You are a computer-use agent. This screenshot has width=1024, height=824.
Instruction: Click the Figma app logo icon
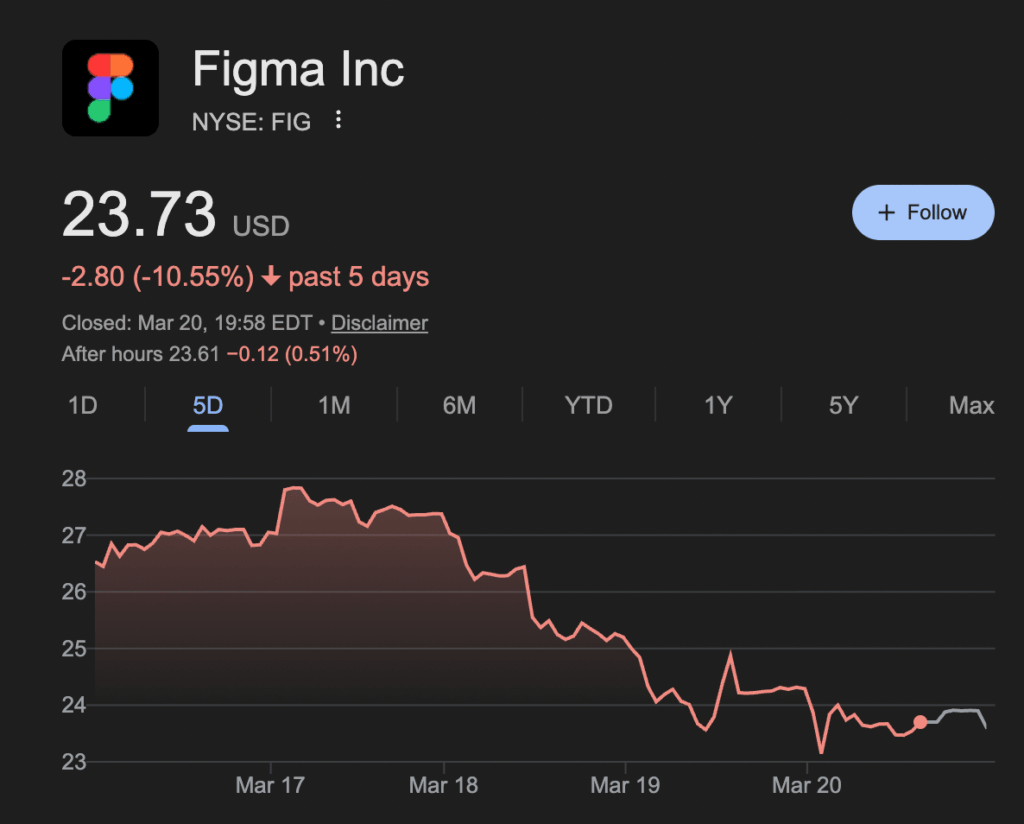click(x=110, y=88)
